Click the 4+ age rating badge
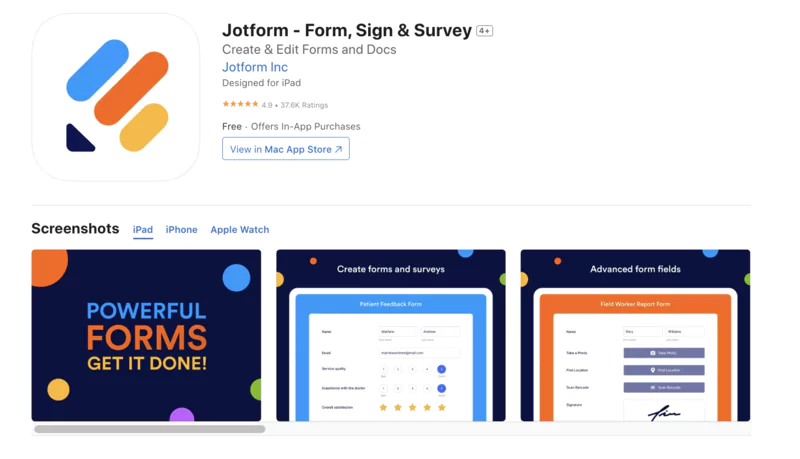 pos(484,31)
